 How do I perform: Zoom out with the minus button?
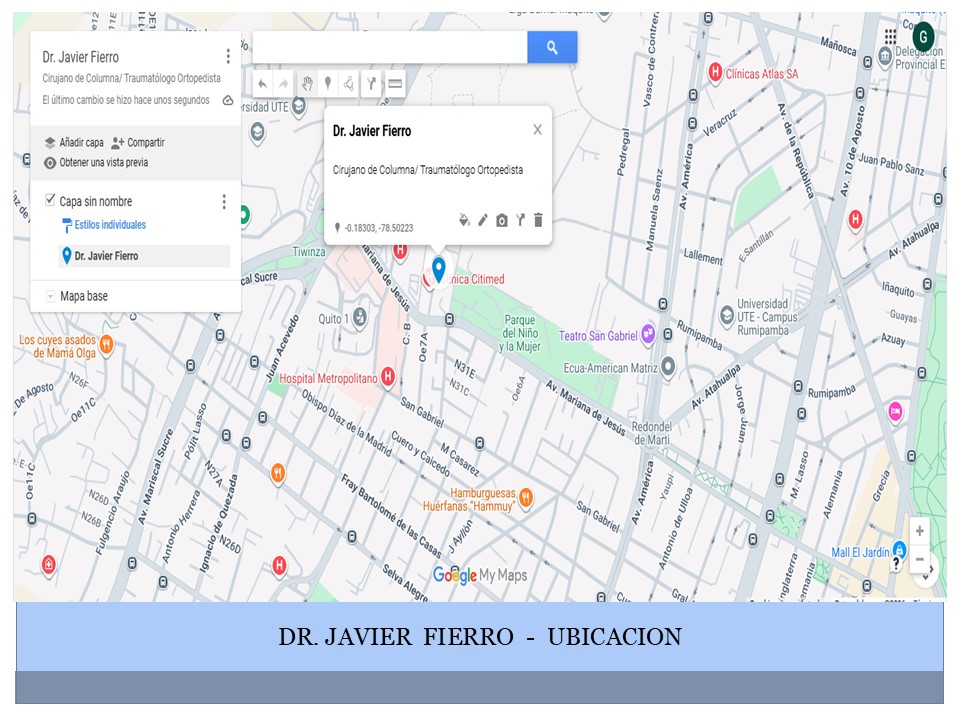tap(919, 559)
